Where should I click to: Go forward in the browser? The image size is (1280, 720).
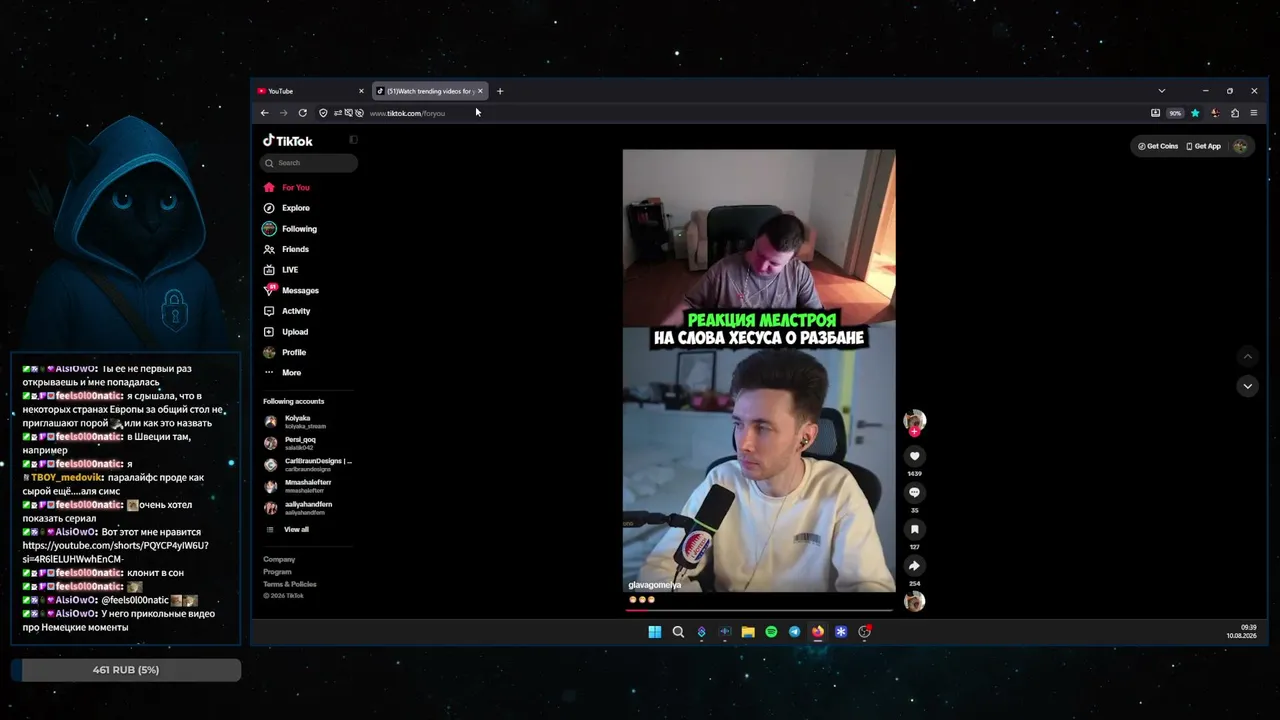[x=284, y=113]
